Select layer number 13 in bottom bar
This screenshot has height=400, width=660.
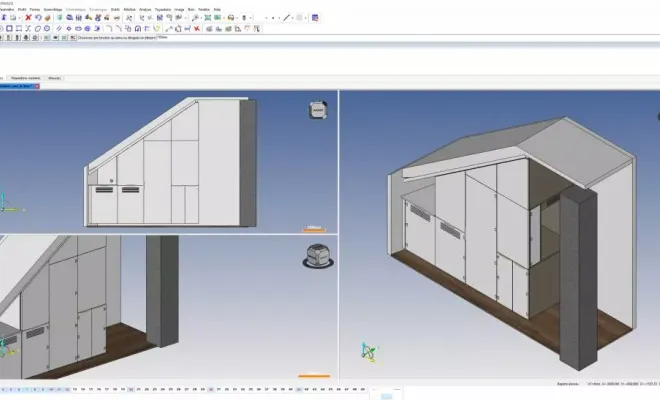coord(75,390)
